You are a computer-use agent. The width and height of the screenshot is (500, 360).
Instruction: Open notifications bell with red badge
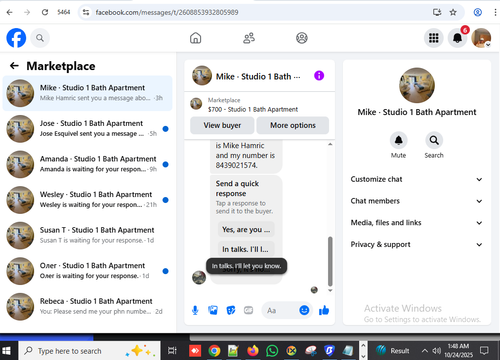tap(458, 38)
